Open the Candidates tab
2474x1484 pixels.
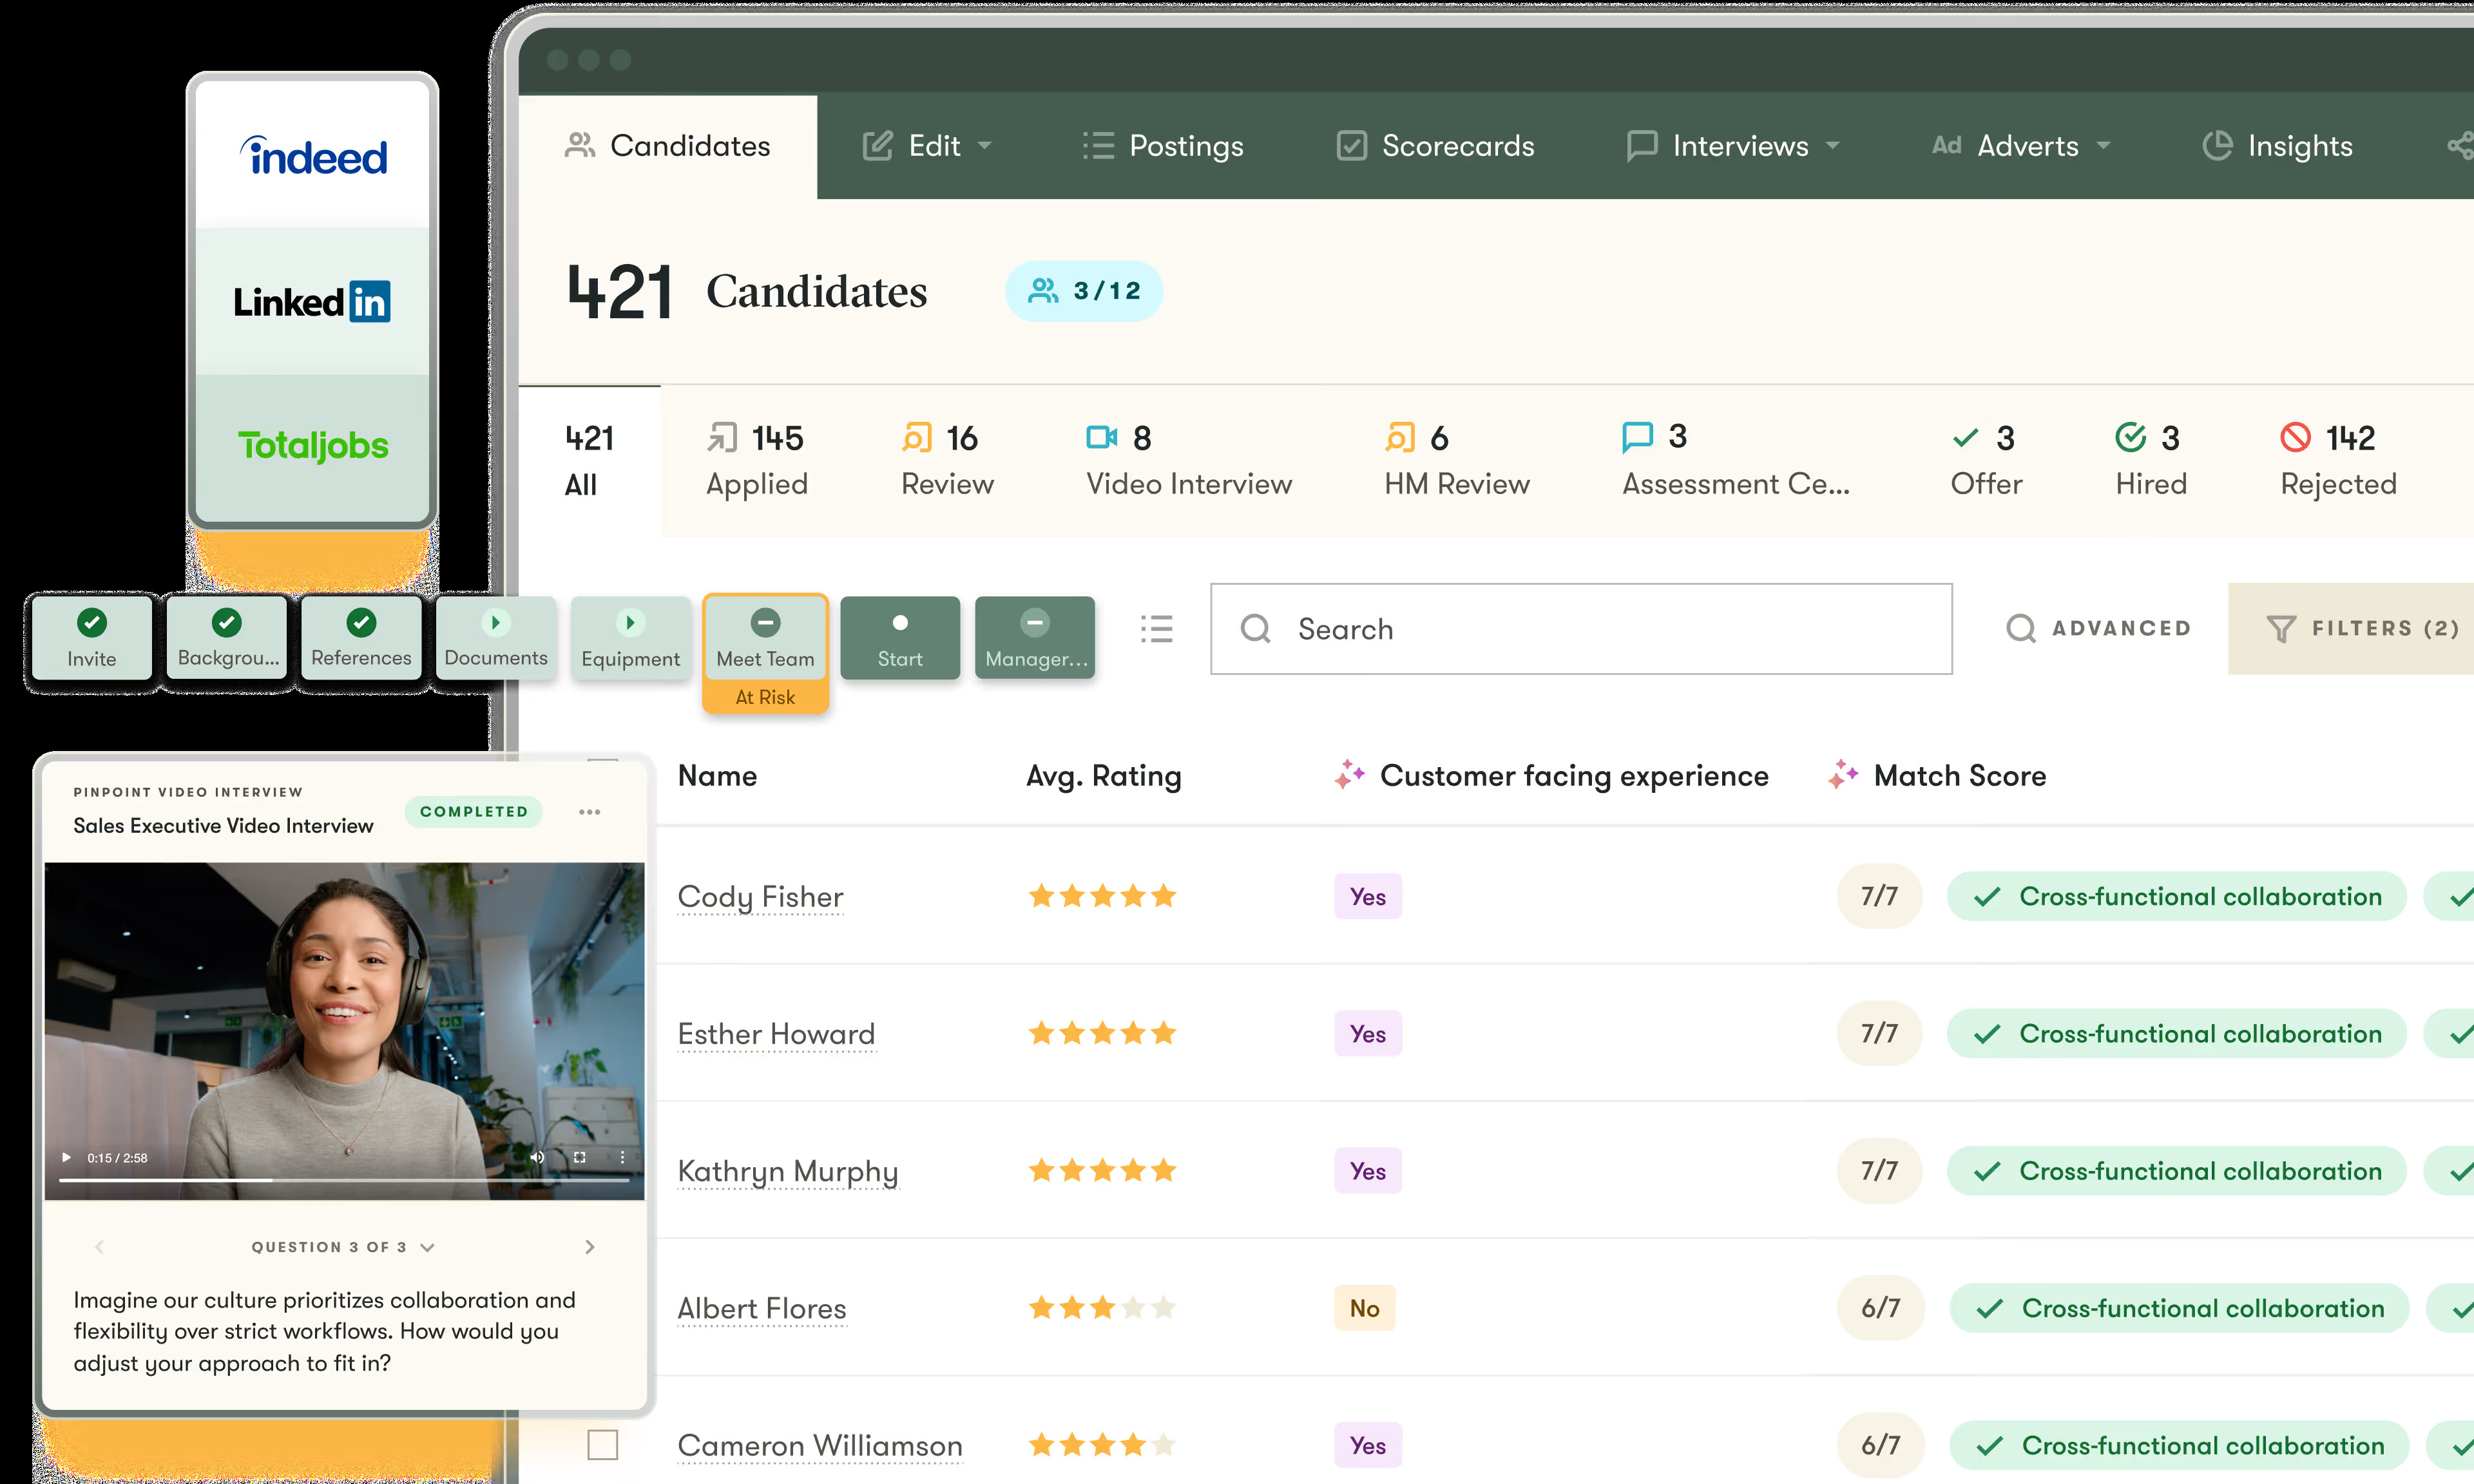(668, 146)
